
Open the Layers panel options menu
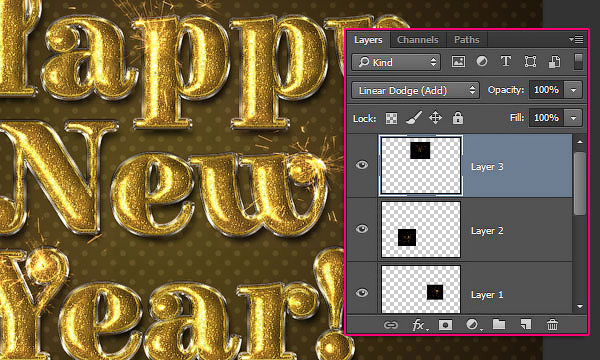tap(576, 39)
